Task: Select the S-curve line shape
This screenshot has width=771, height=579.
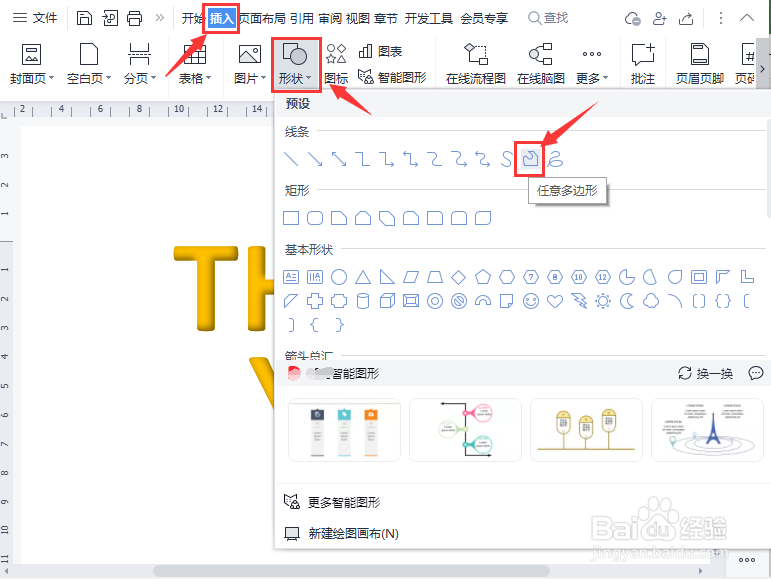Action: point(506,159)
